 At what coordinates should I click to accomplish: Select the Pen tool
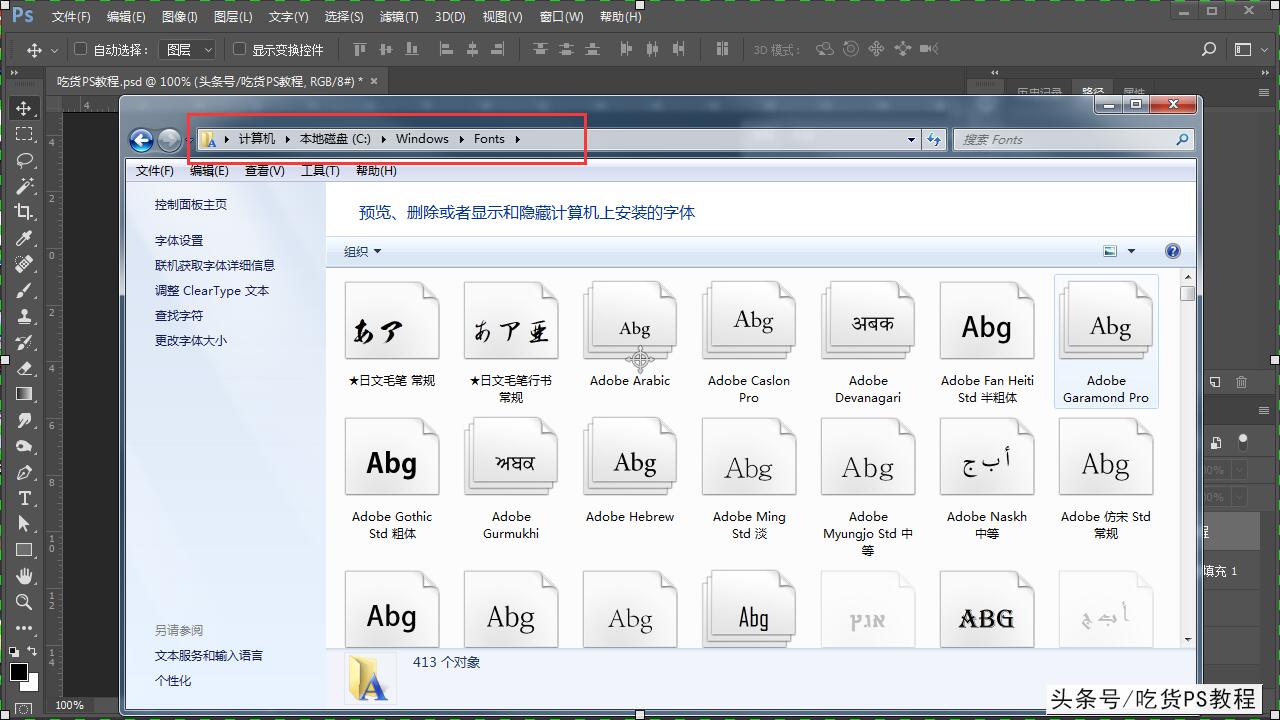click(x=24, y=472)
